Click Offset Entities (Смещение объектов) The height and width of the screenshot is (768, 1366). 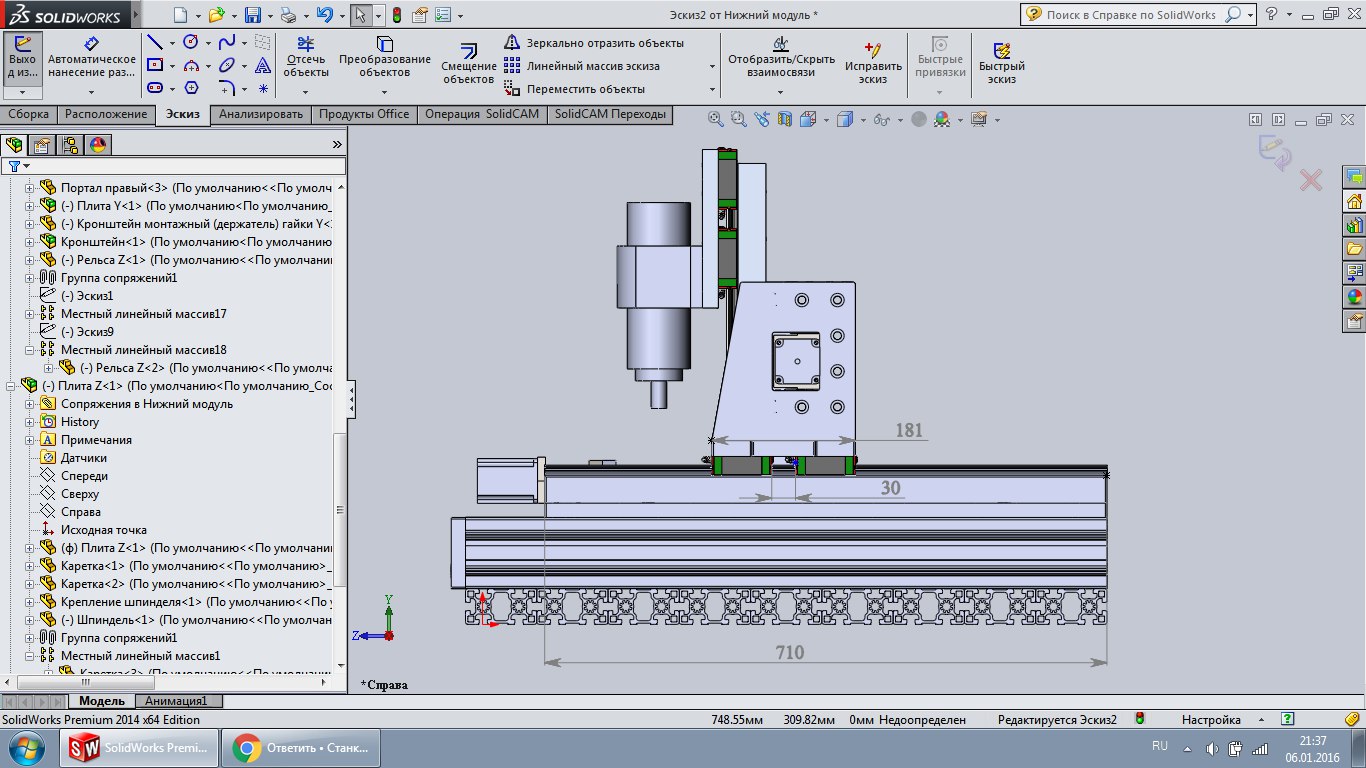tap(468, 63)
